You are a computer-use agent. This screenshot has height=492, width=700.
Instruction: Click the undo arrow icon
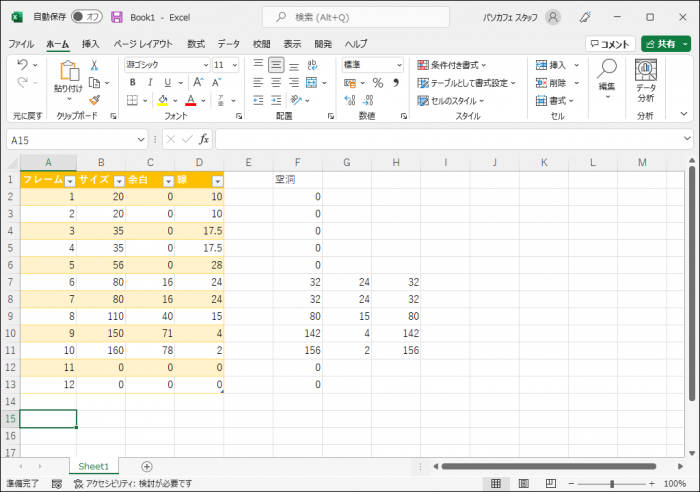click(x=23, y=65)
